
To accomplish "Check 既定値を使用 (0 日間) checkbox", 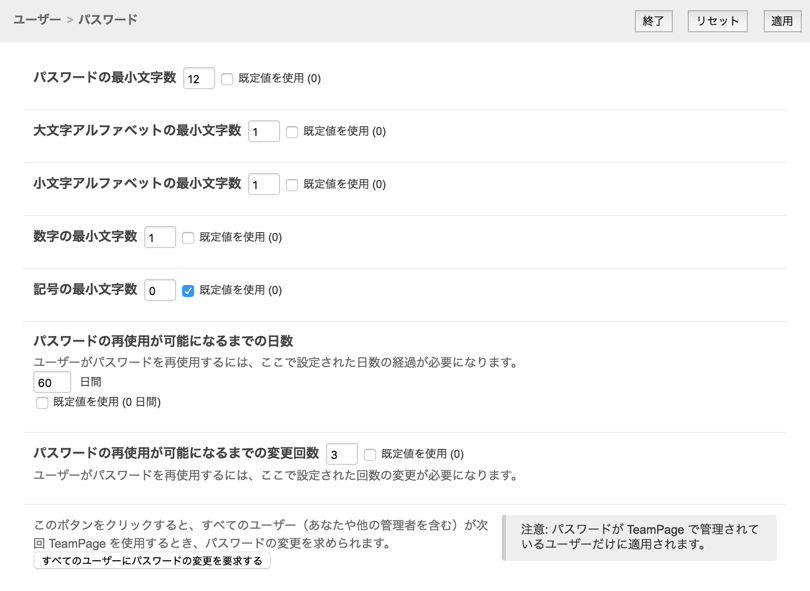I will tap(42, 402).
